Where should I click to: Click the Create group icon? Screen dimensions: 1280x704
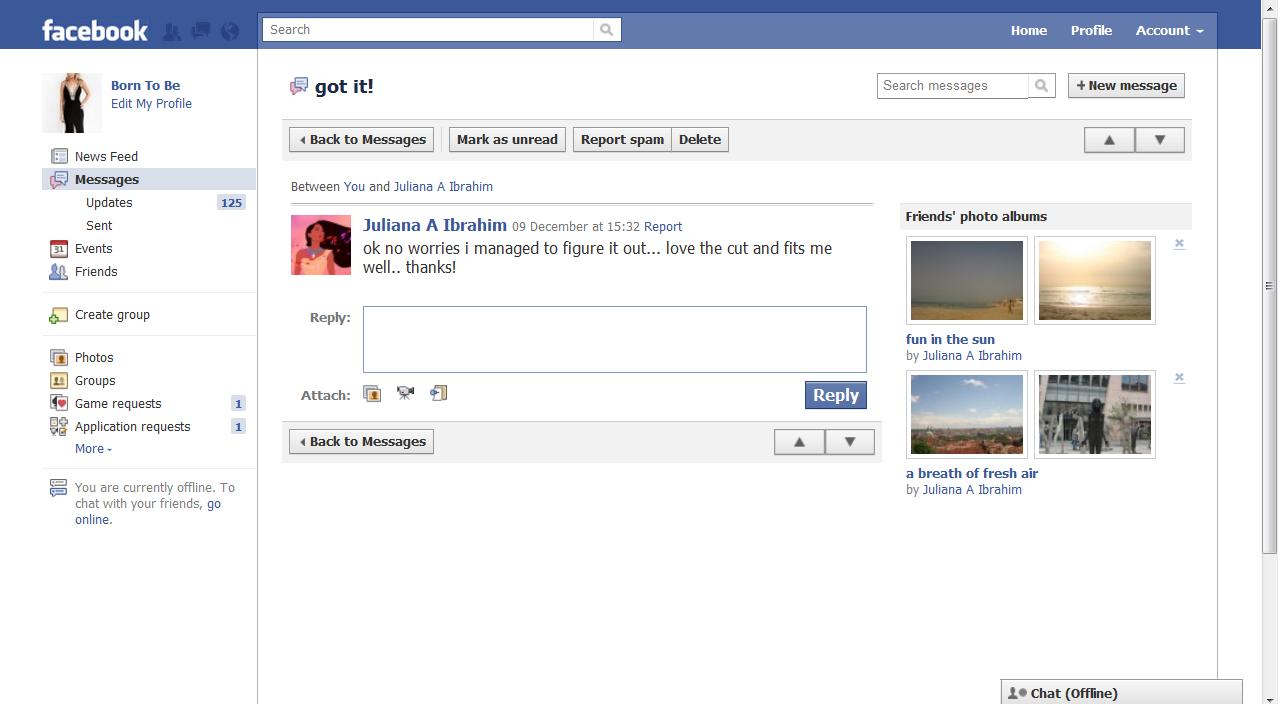coord(59,315)
